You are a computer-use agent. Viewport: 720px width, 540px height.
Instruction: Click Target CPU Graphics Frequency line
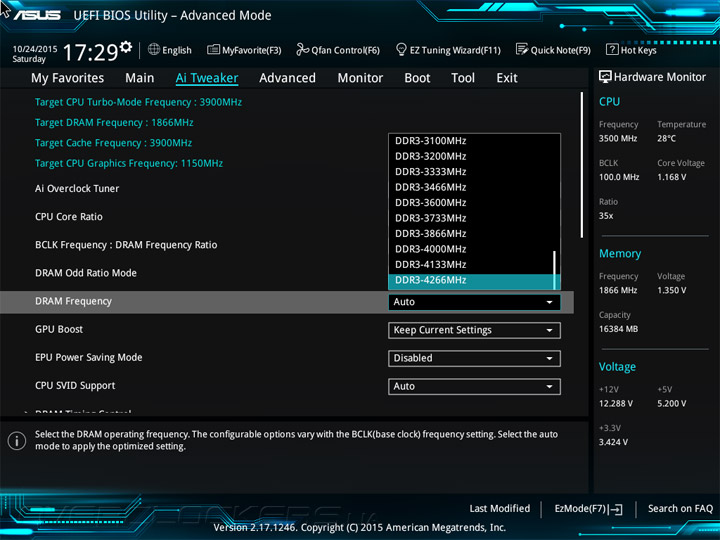coord(129,163)
